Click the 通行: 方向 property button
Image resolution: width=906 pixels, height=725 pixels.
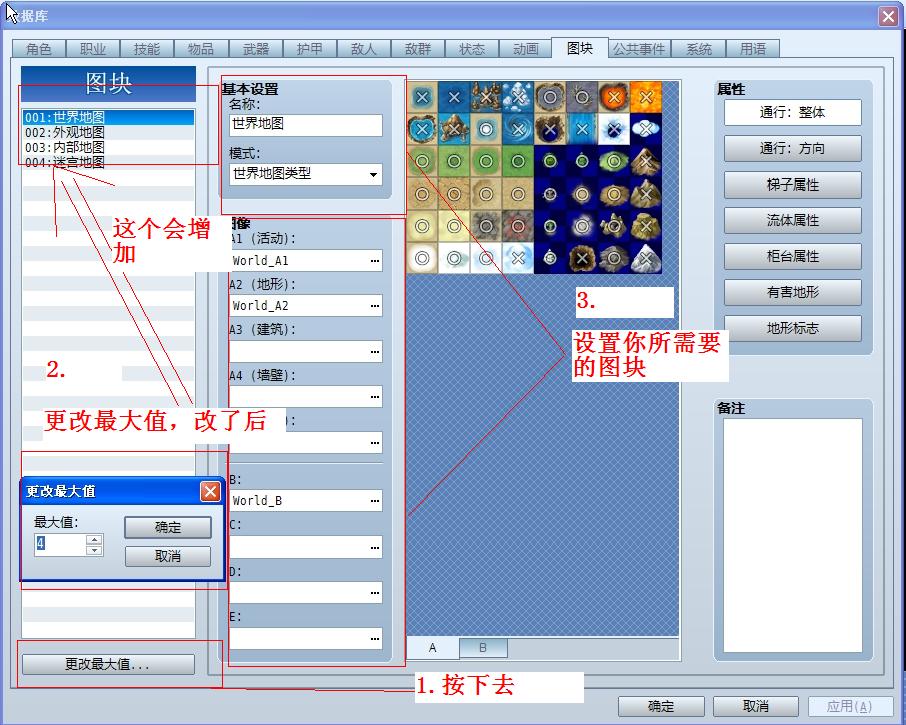point(793,149)
